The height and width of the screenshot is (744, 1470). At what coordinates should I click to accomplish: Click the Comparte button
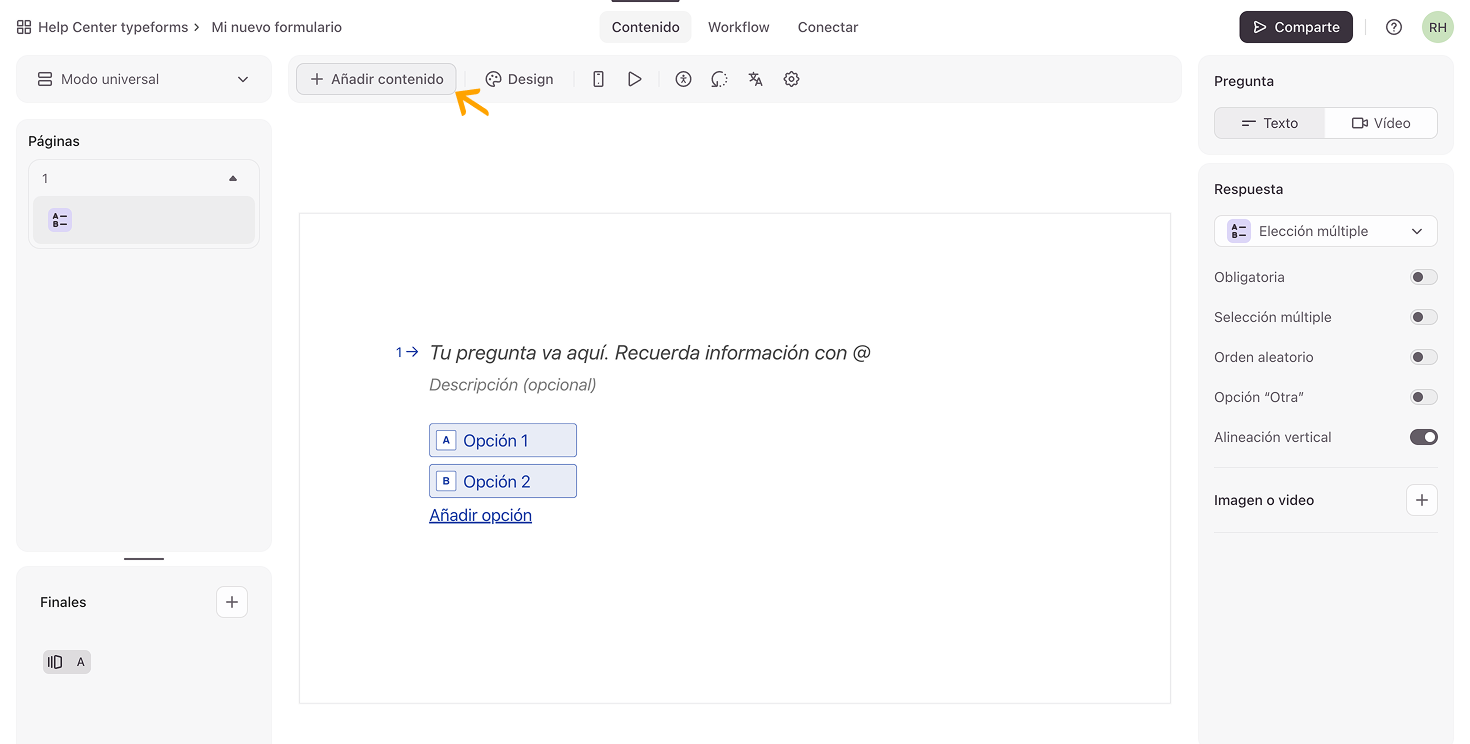click(1296, 27)
